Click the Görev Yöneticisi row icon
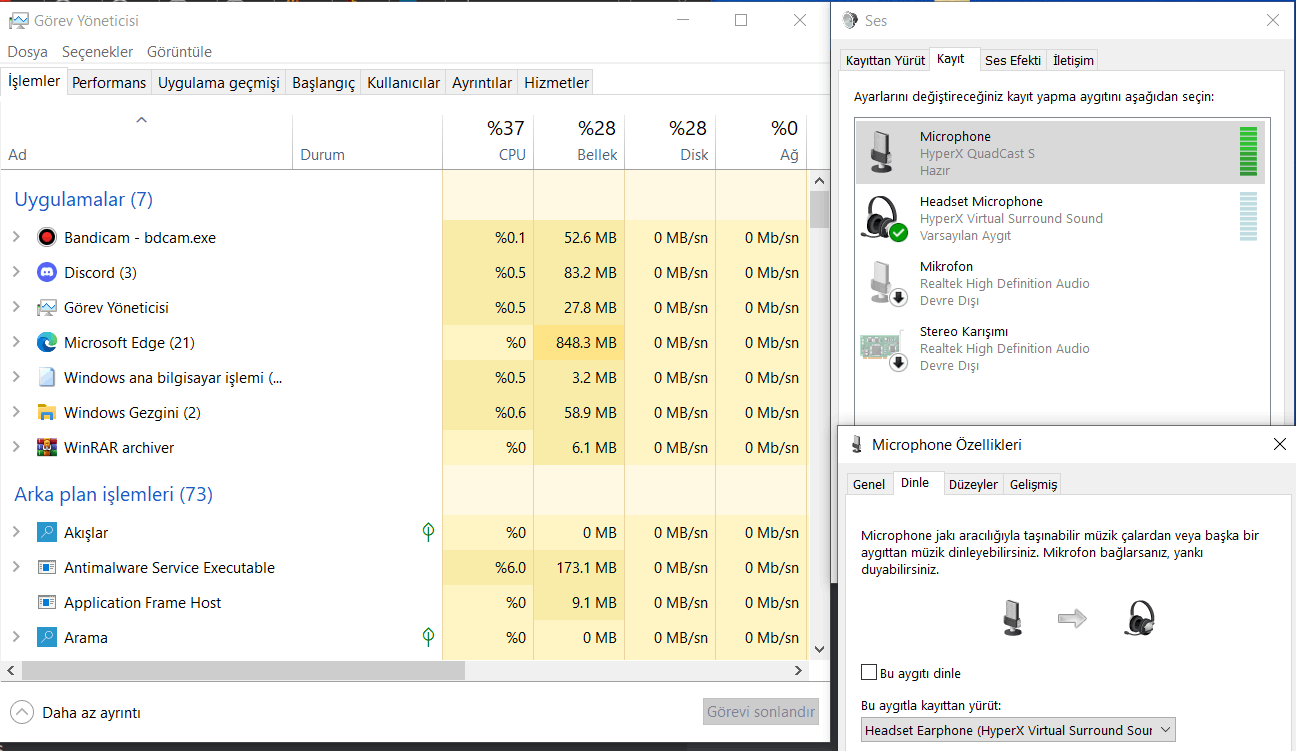Image resolution: width=1296 pixels, height=751 pixels. (46, 308)
